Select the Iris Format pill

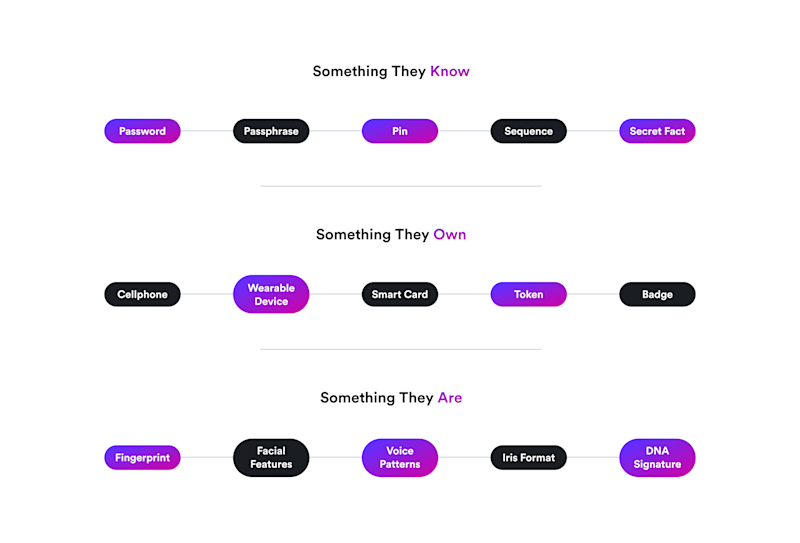[x=528, y=458]
